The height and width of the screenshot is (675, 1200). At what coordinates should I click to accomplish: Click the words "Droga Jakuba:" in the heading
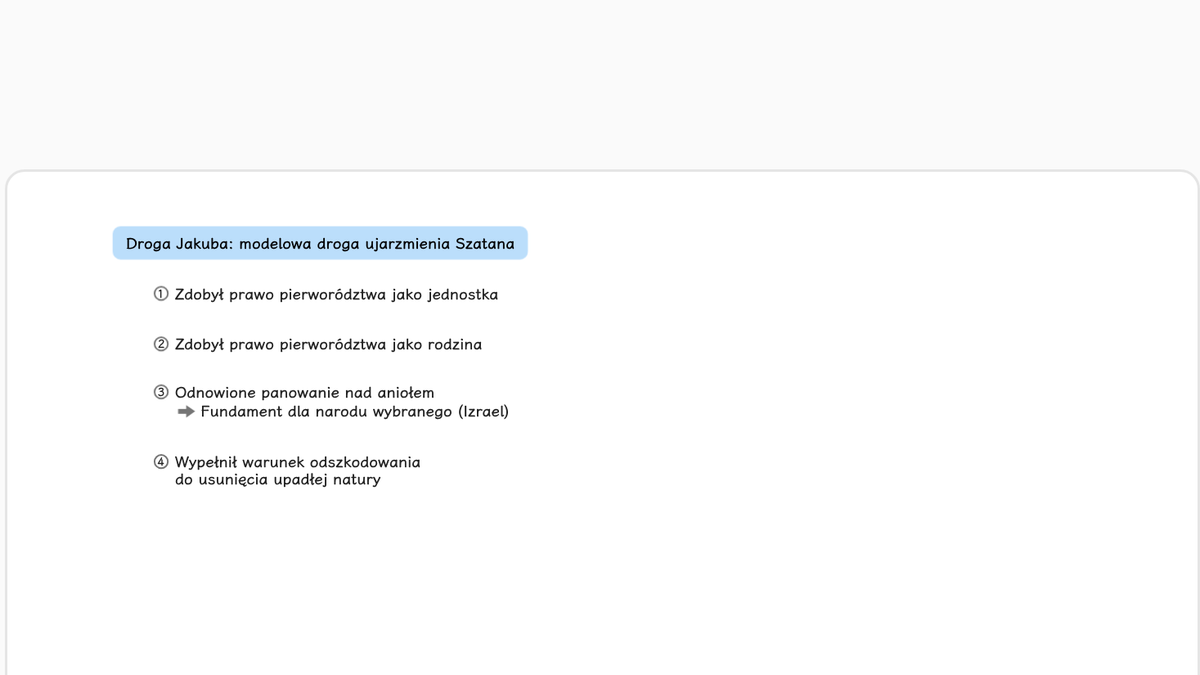180,244
